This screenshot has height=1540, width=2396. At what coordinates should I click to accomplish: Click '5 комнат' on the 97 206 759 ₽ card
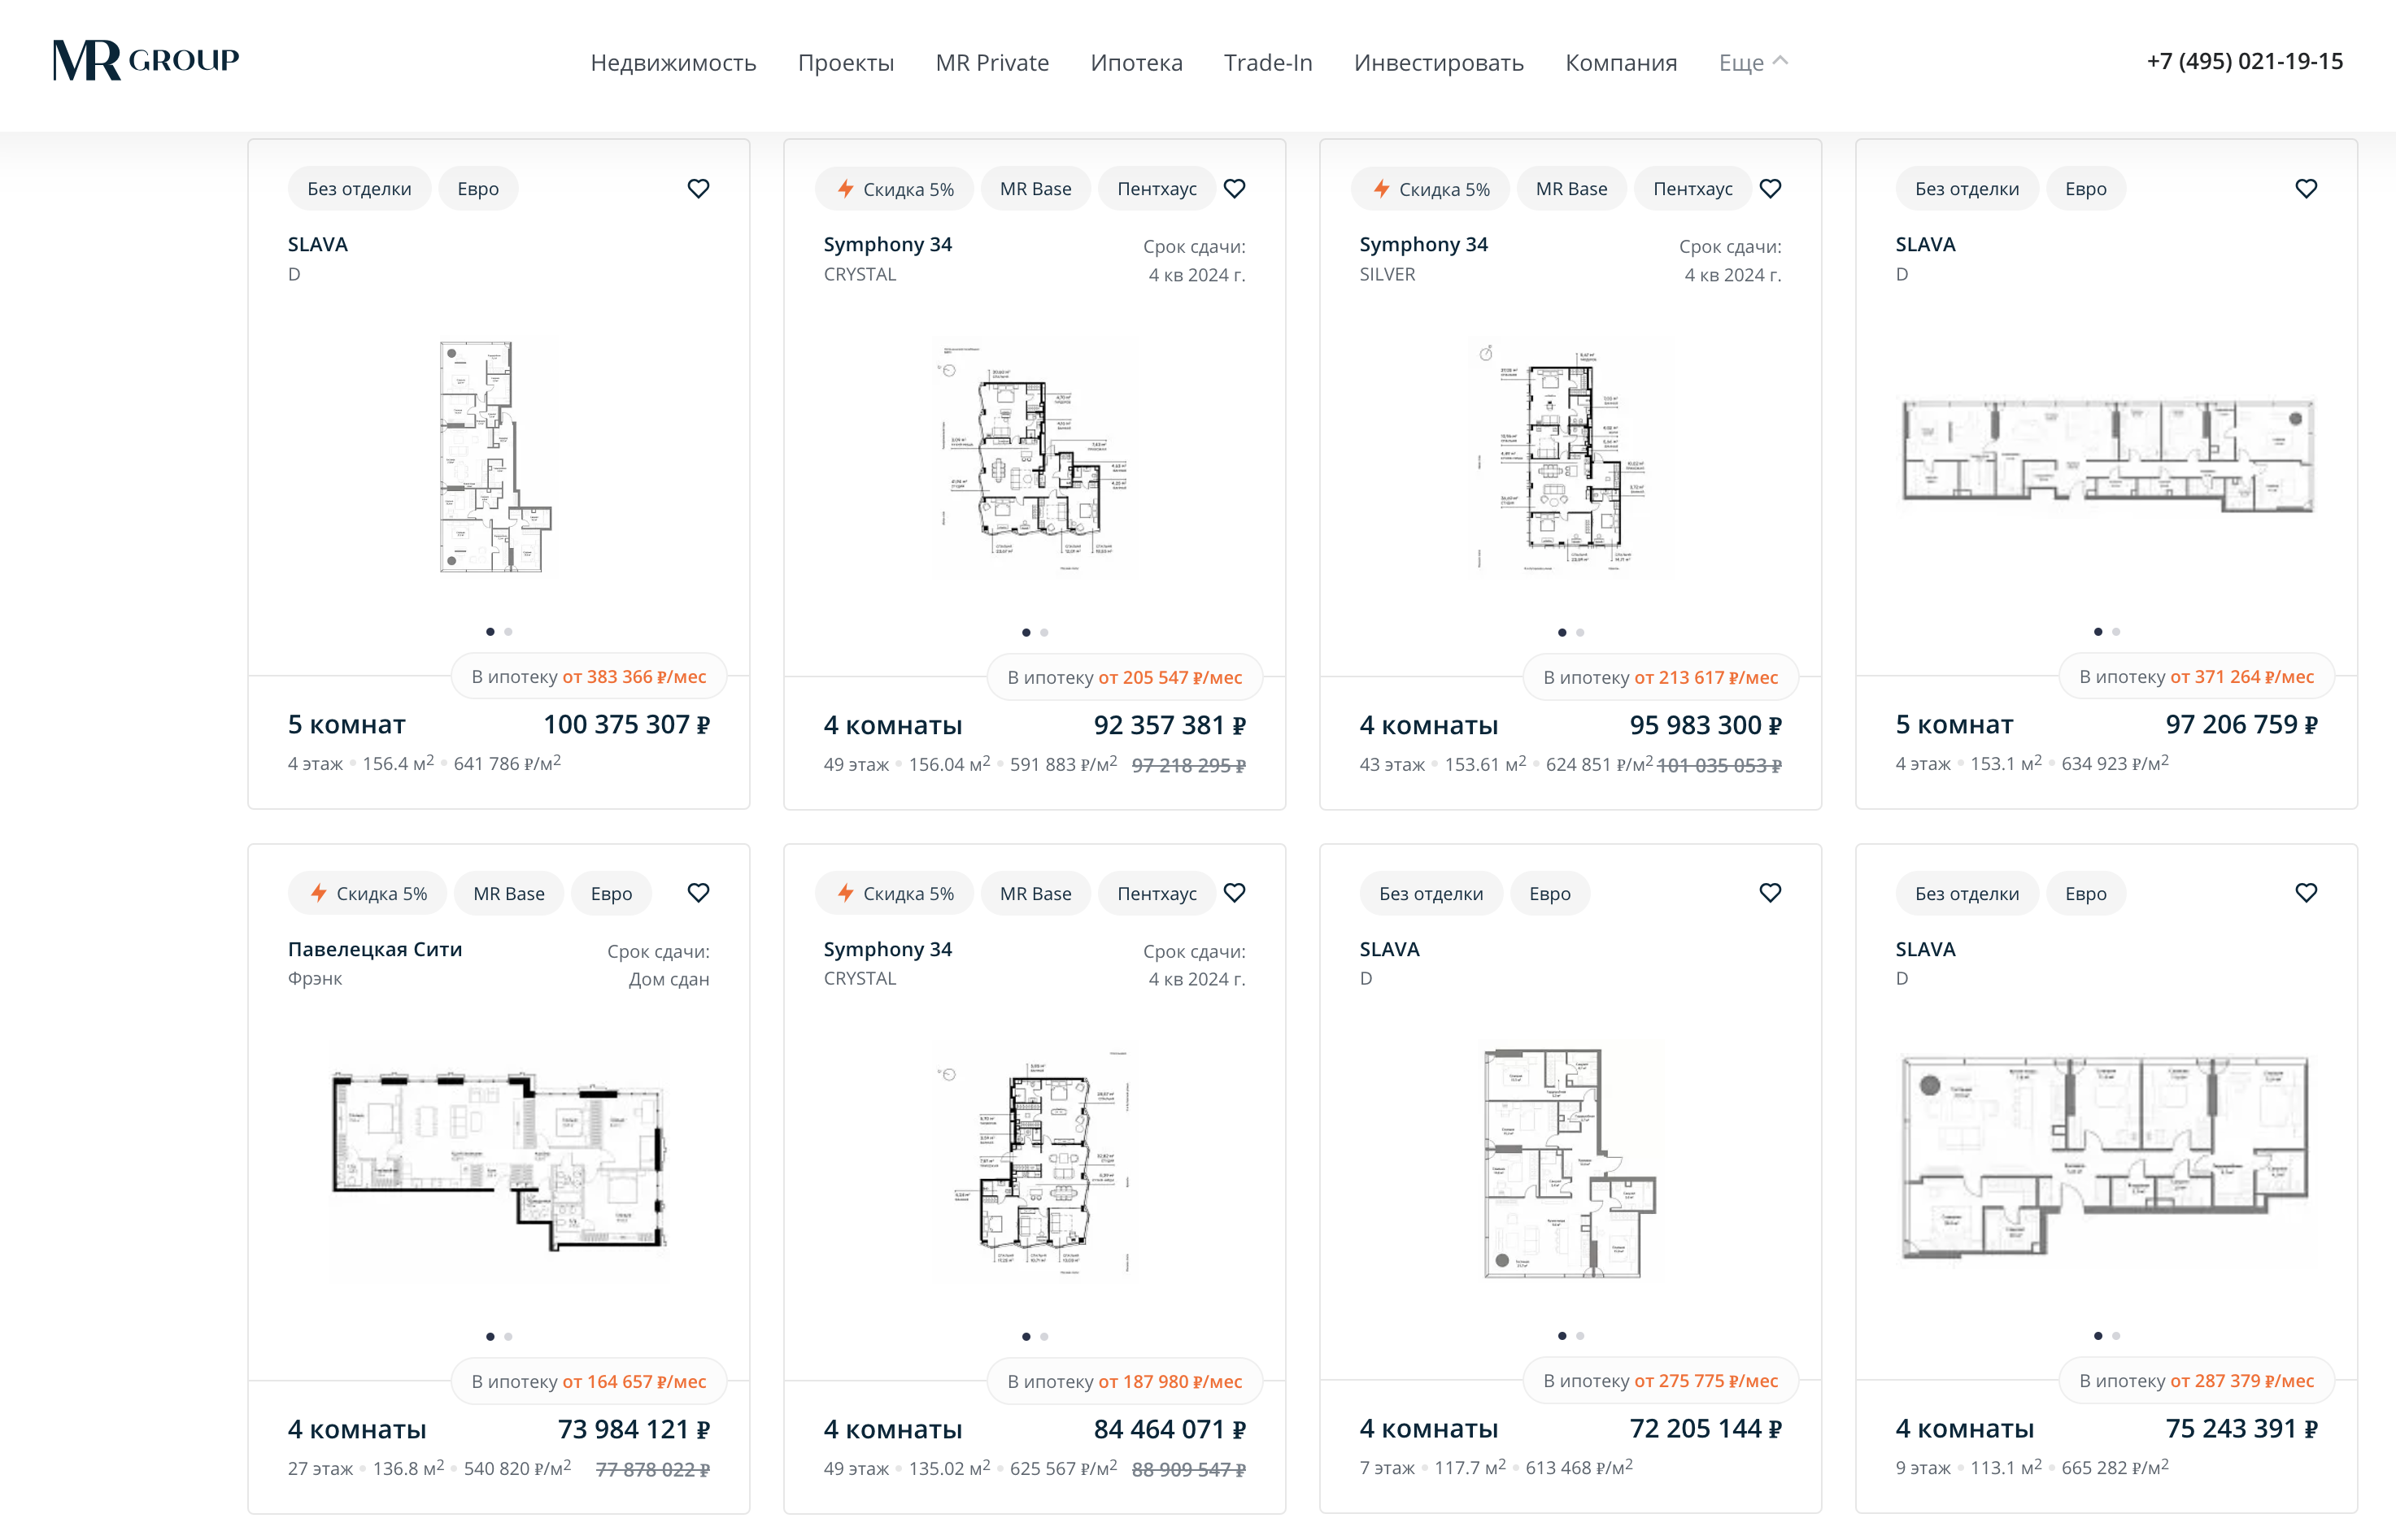1954,724
